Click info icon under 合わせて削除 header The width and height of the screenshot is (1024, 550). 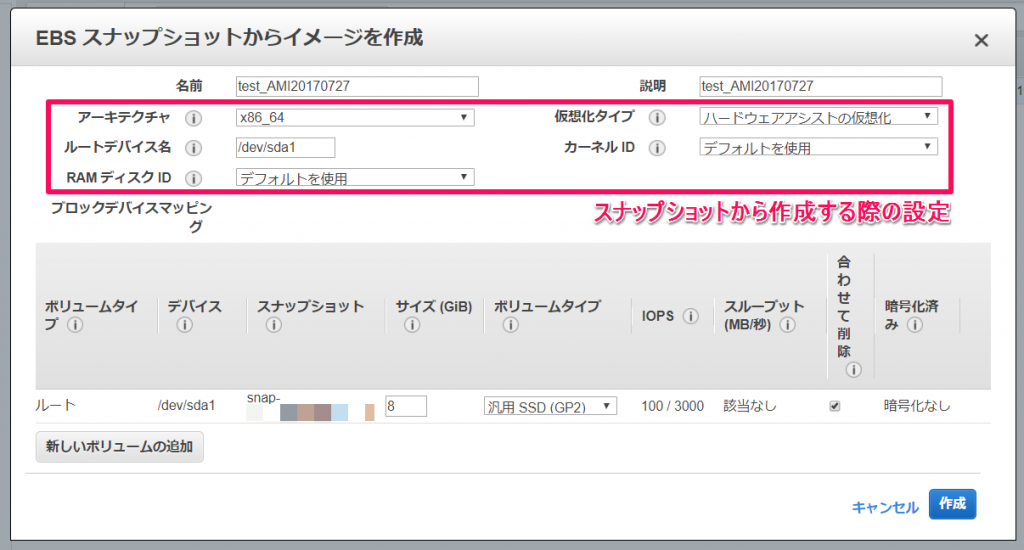(x=854, y=370)
